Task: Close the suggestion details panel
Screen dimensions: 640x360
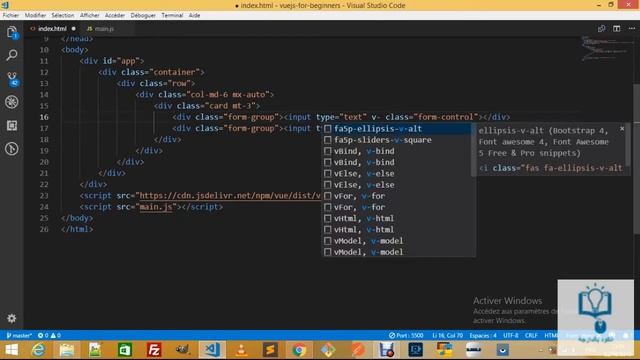Action: point(622,129)
